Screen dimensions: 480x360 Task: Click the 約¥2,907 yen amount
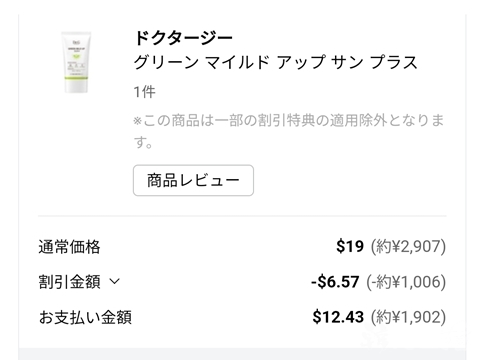(408, 247)
